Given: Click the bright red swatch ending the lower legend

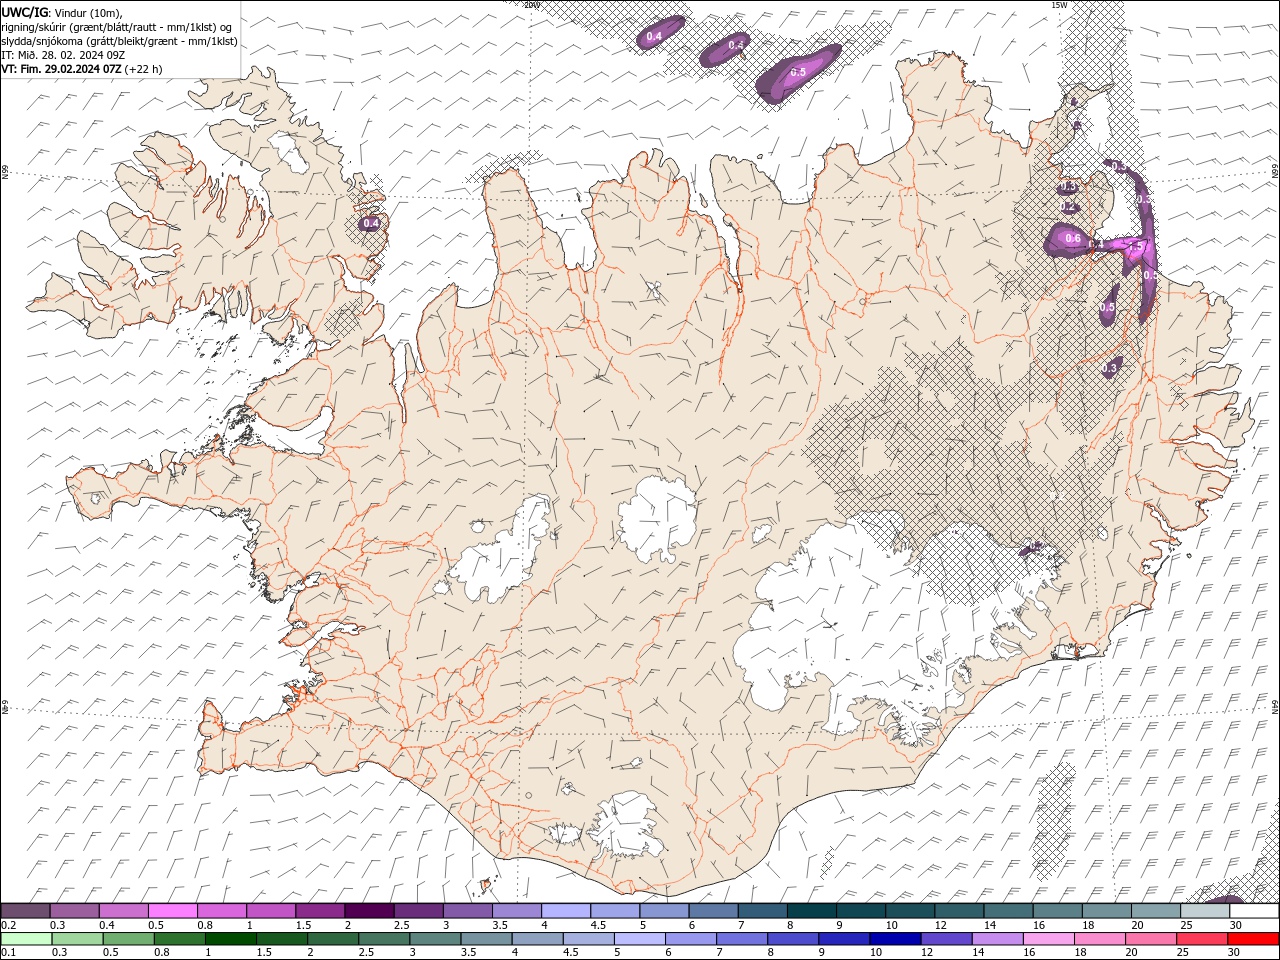Looking at the screenshot, I should tap(1253, 938).
